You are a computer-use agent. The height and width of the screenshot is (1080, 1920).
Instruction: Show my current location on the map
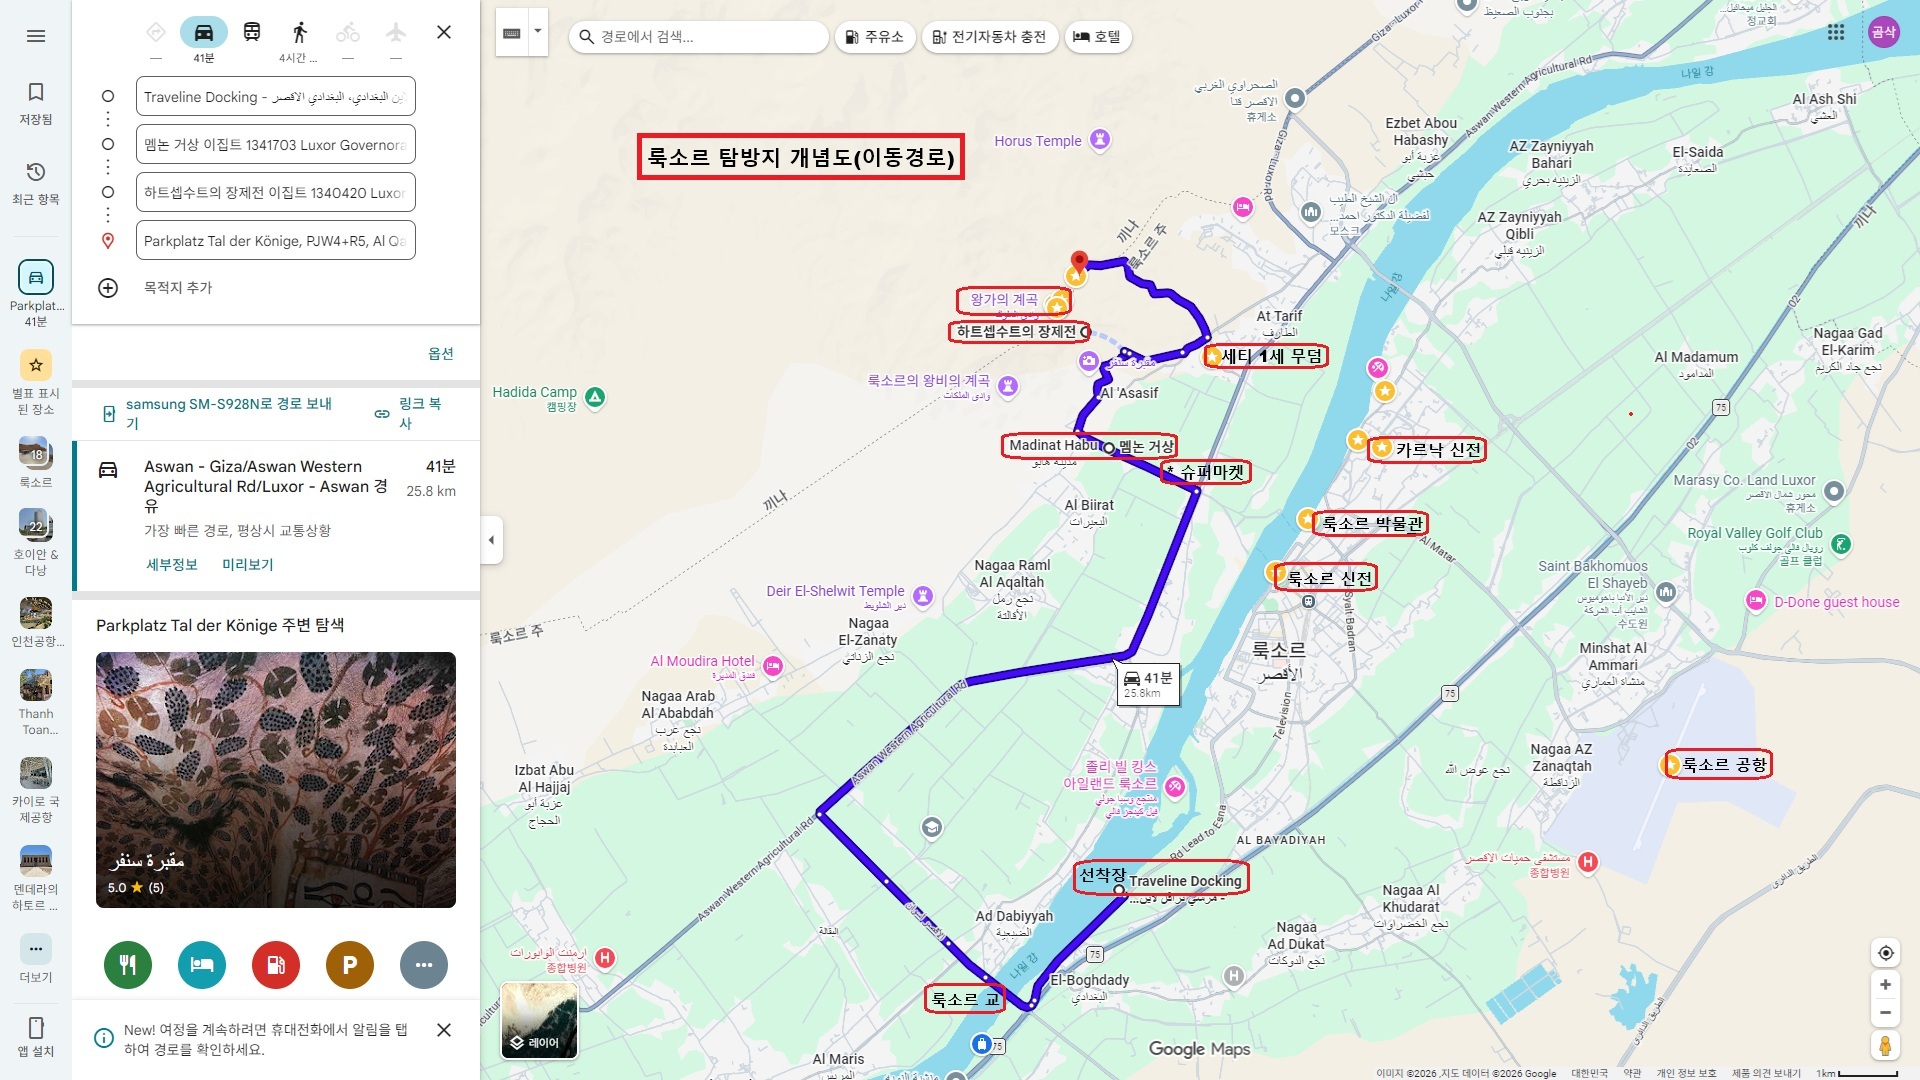(1885, 953)
